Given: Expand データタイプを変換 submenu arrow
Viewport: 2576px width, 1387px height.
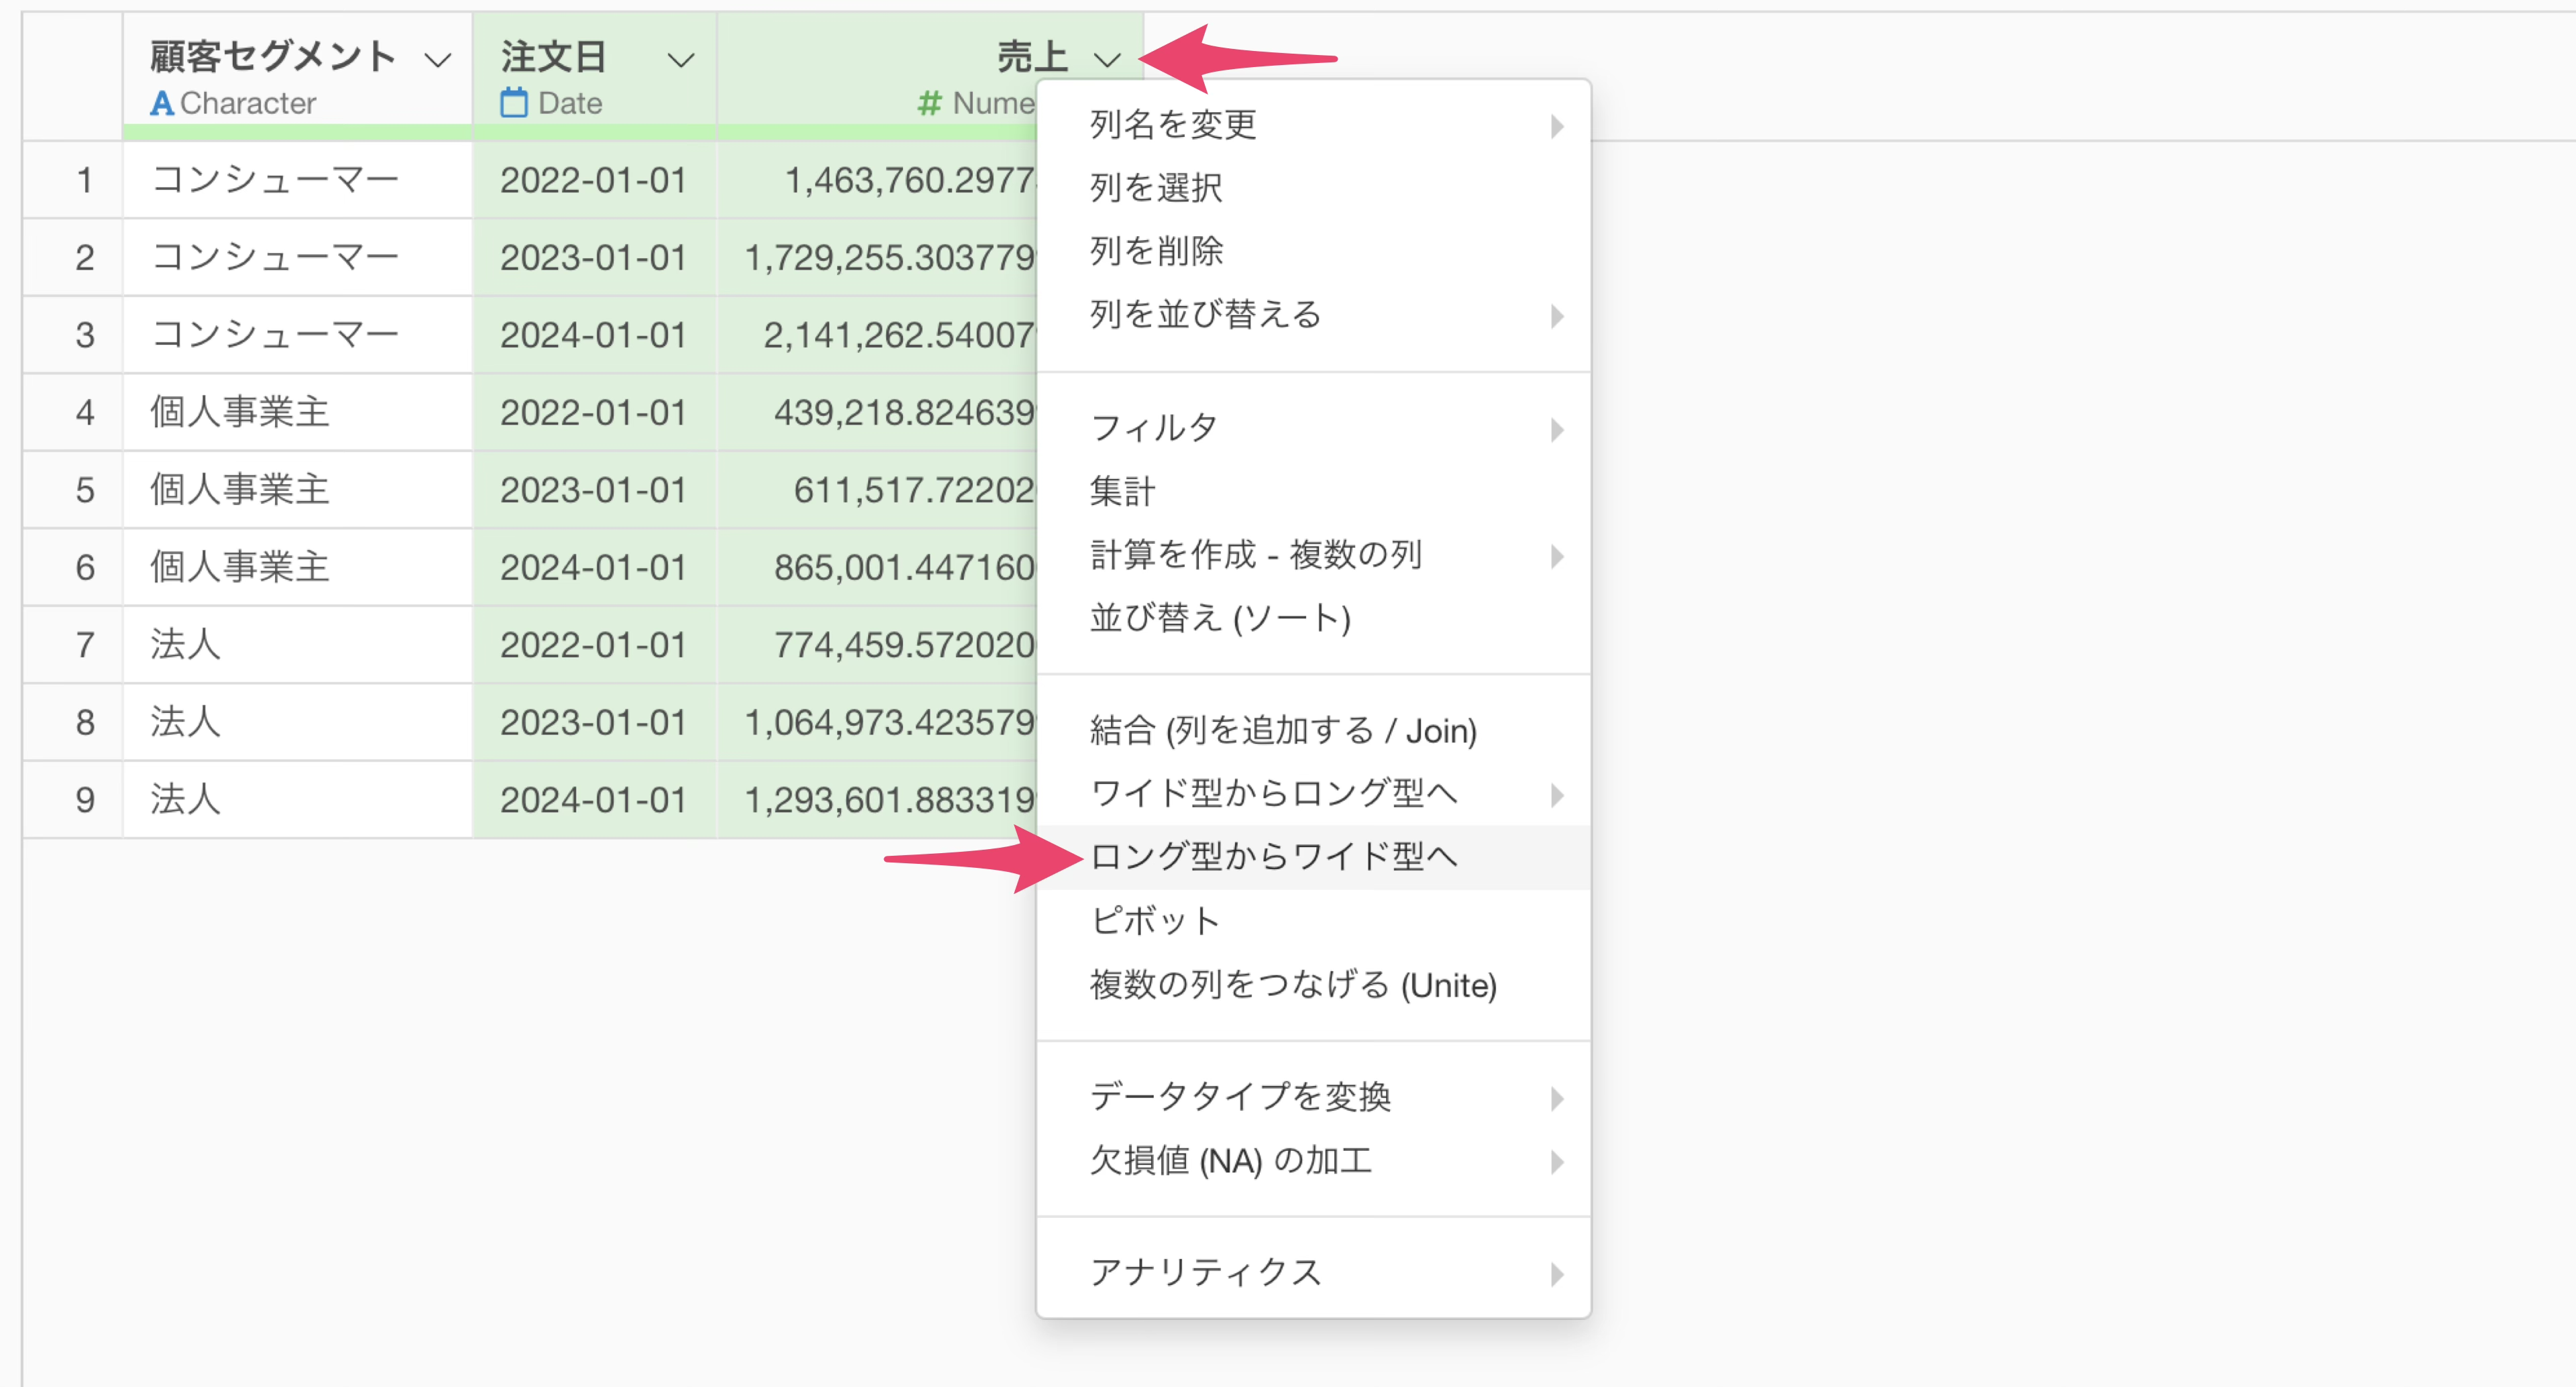Looking at the screenshot, I should (1556, 1098).
